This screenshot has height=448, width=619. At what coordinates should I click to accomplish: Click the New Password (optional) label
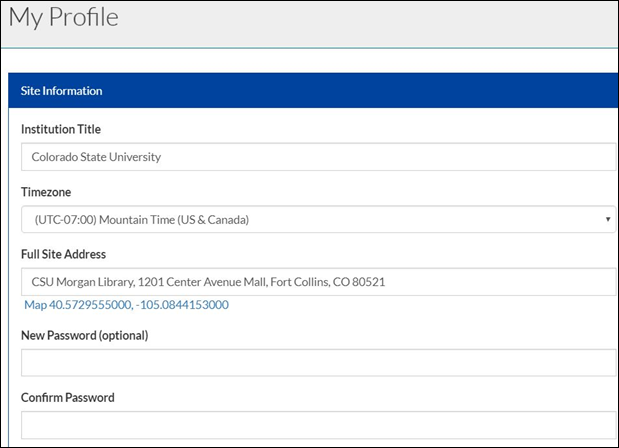84,335
